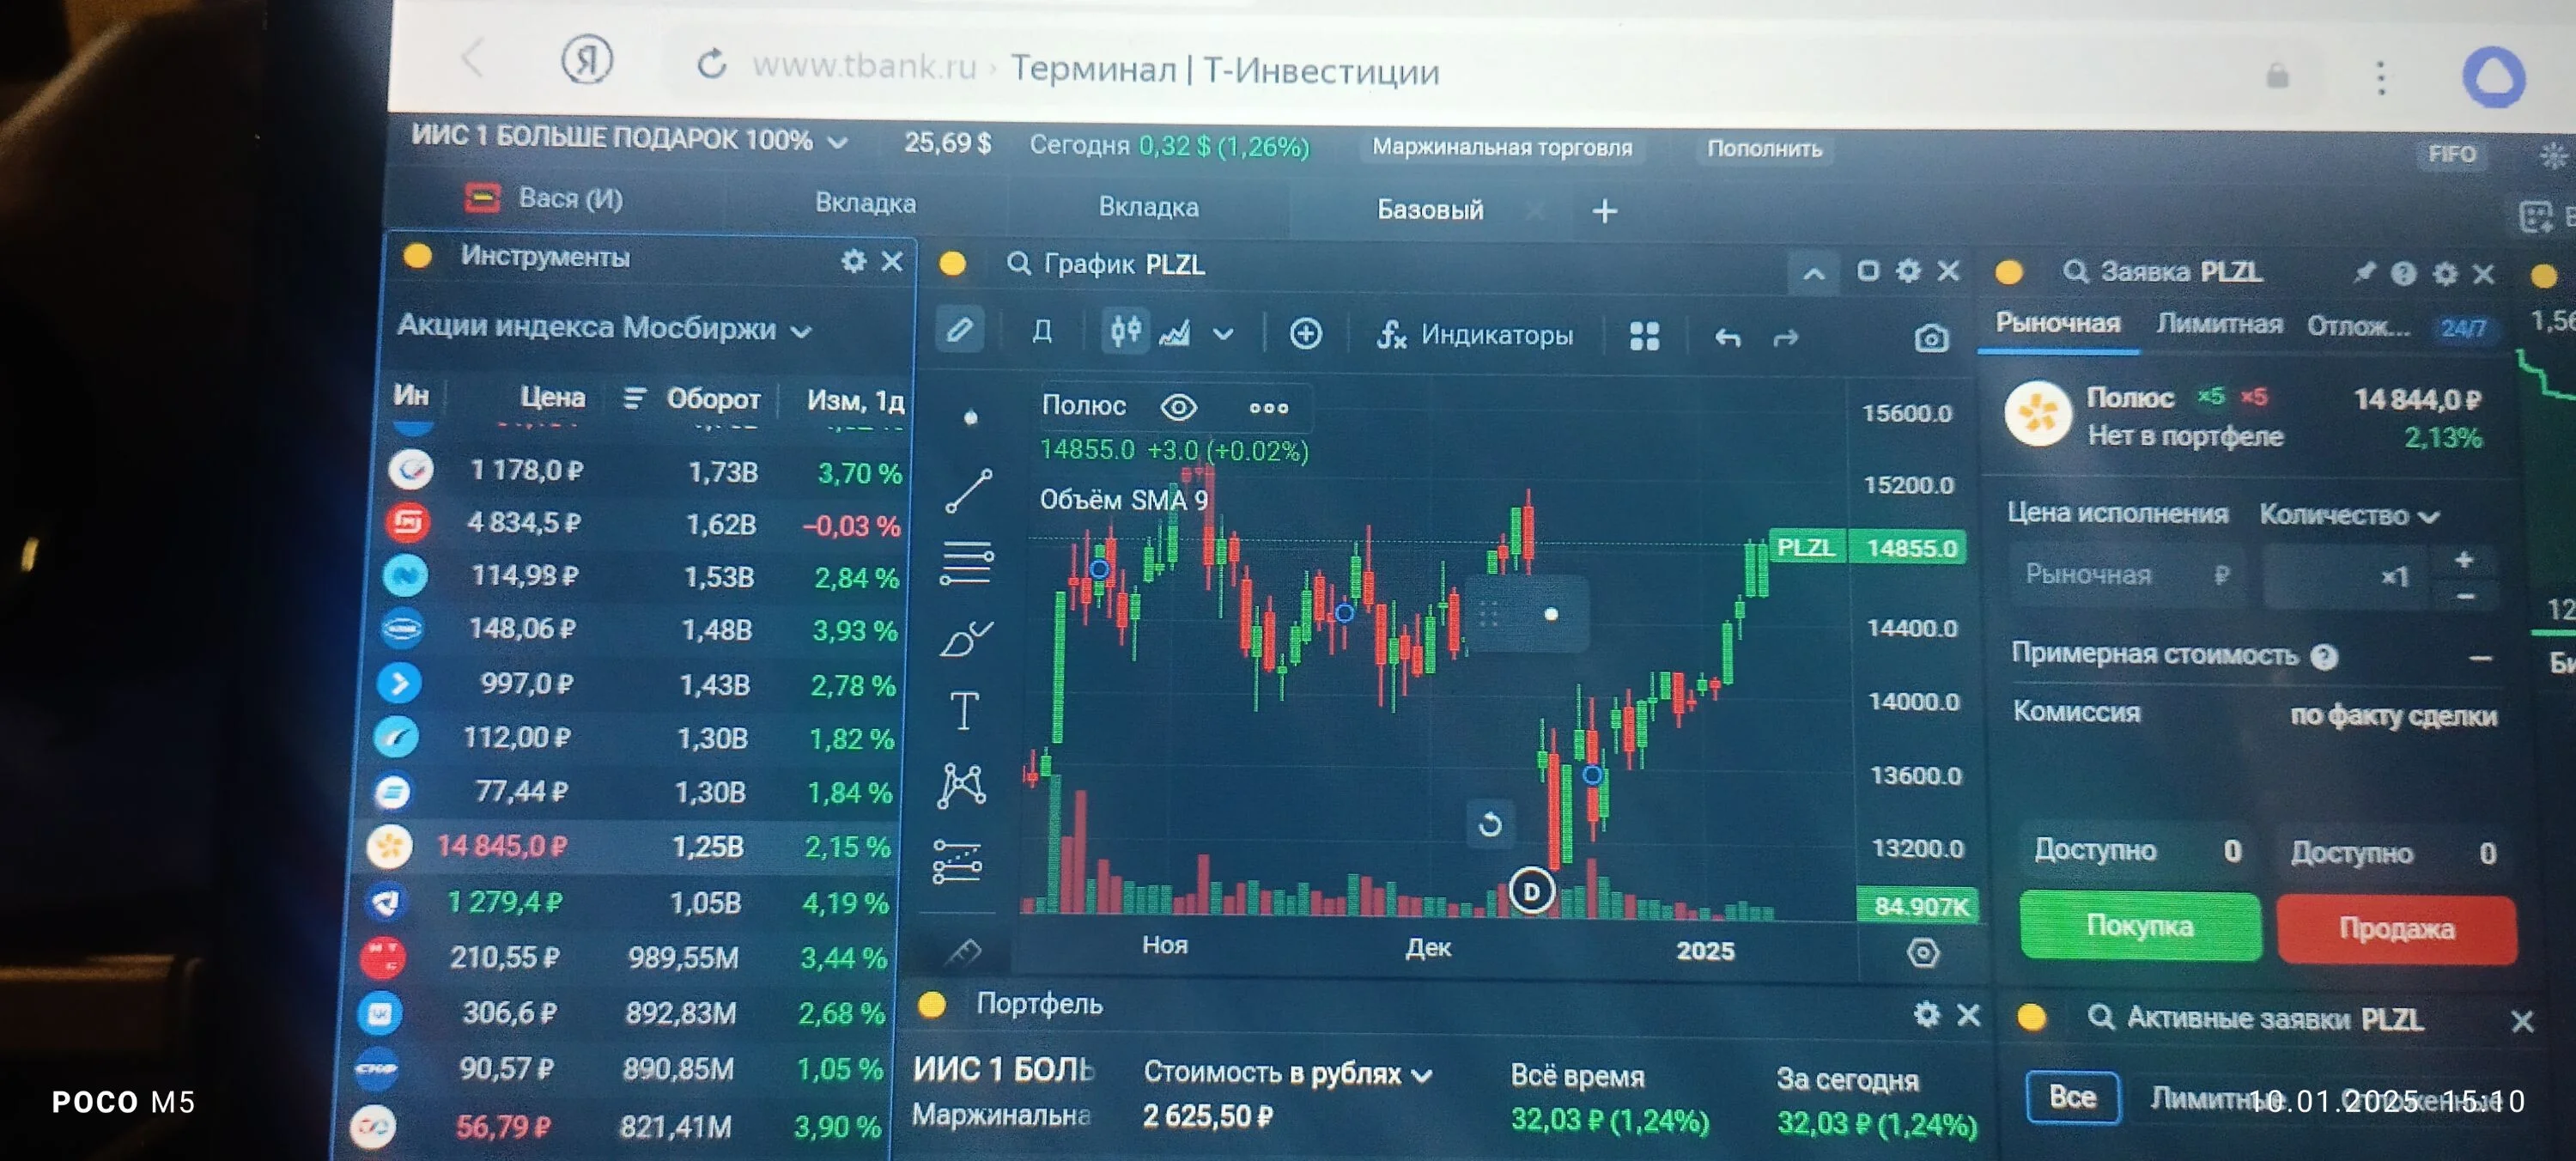Redo the chart action
This screenshot has height=1161, width=2576.
[1785, 339]
